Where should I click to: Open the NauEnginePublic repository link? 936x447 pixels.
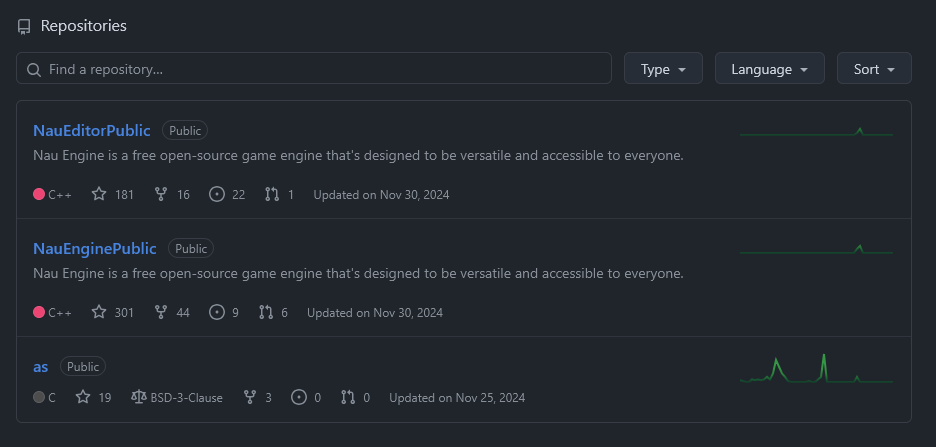click(95, 248)
